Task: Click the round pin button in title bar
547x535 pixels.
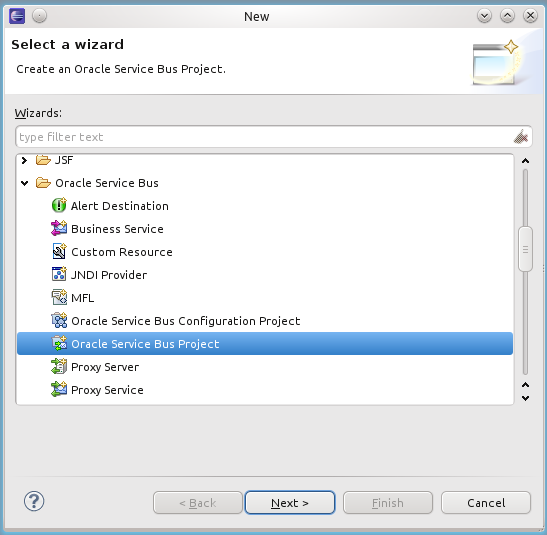Action: [x=39, y=16]
